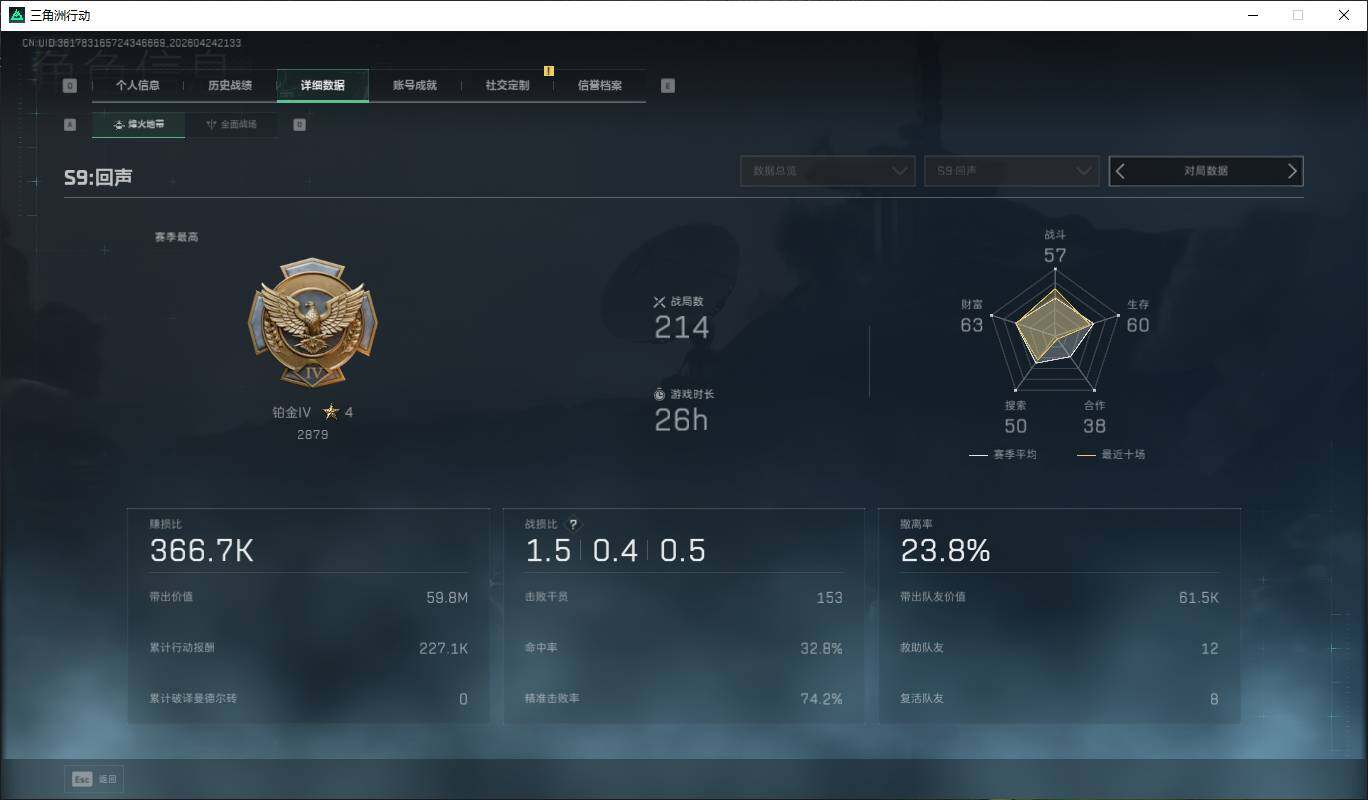
Task: Open the 信誉档案 tab
Action: pyautogui.click(x=600, y=85)
